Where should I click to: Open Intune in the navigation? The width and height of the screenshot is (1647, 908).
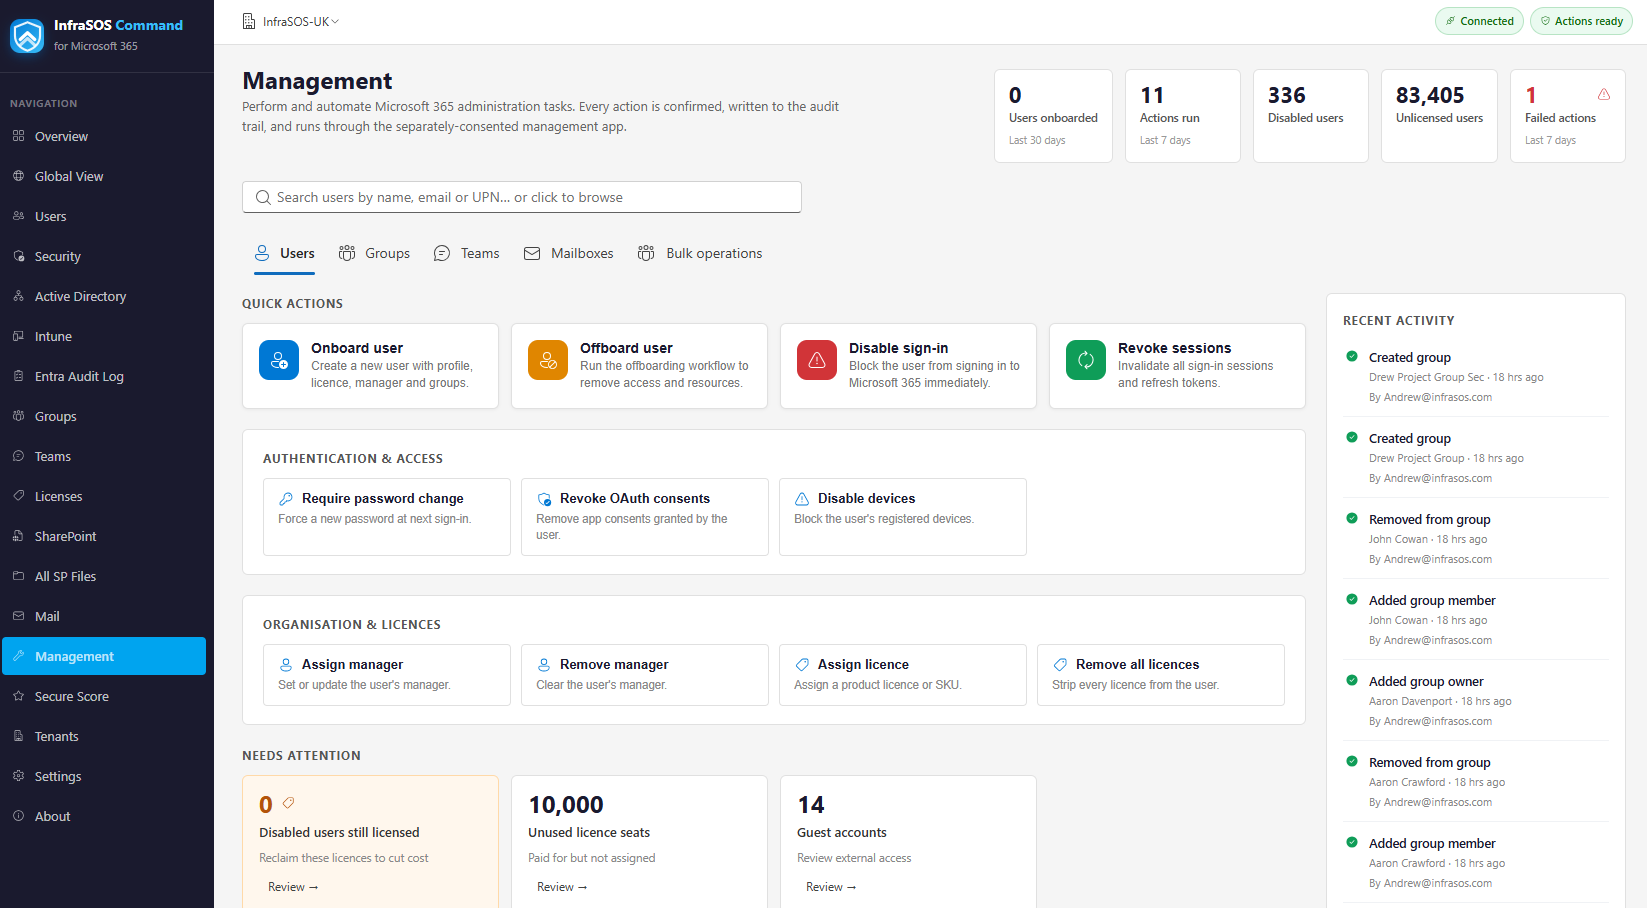pyautogui.click(x=104, y=336)
